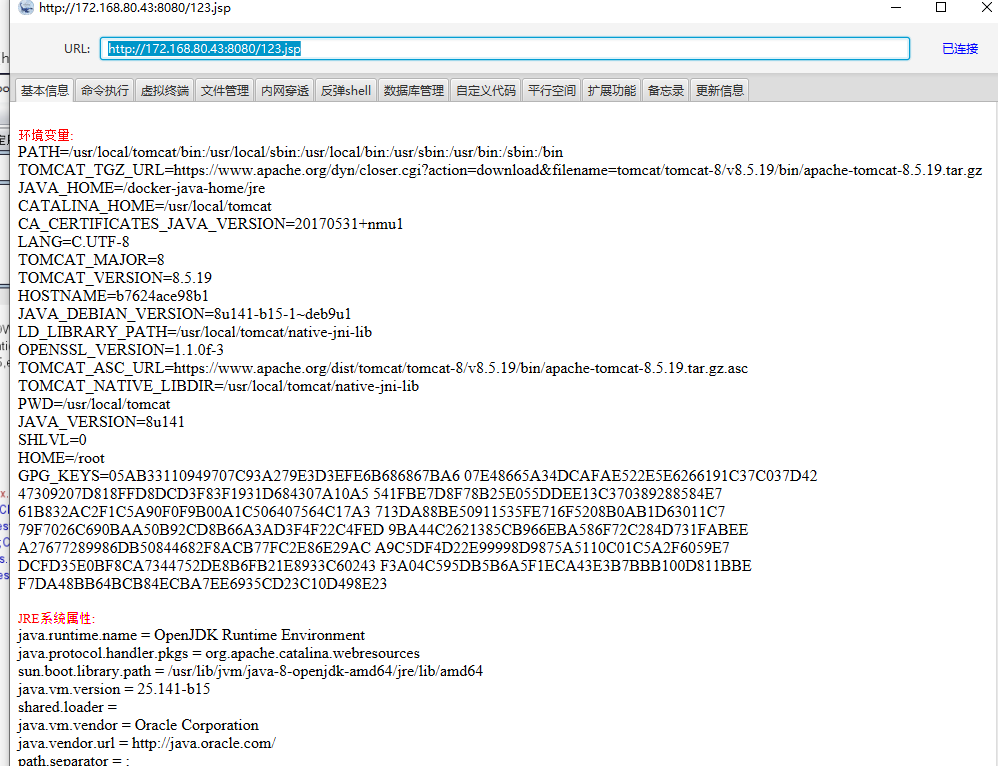Click the red 环境变量 section heading
998x766 pixels.
pos(46,135)
